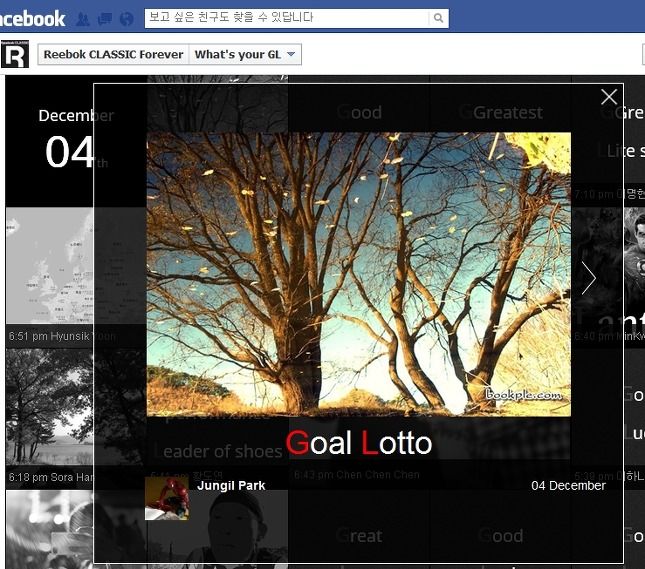Click the Reebok R logo icon
This screenshot has height=569, width=645.
pos(15,54)
